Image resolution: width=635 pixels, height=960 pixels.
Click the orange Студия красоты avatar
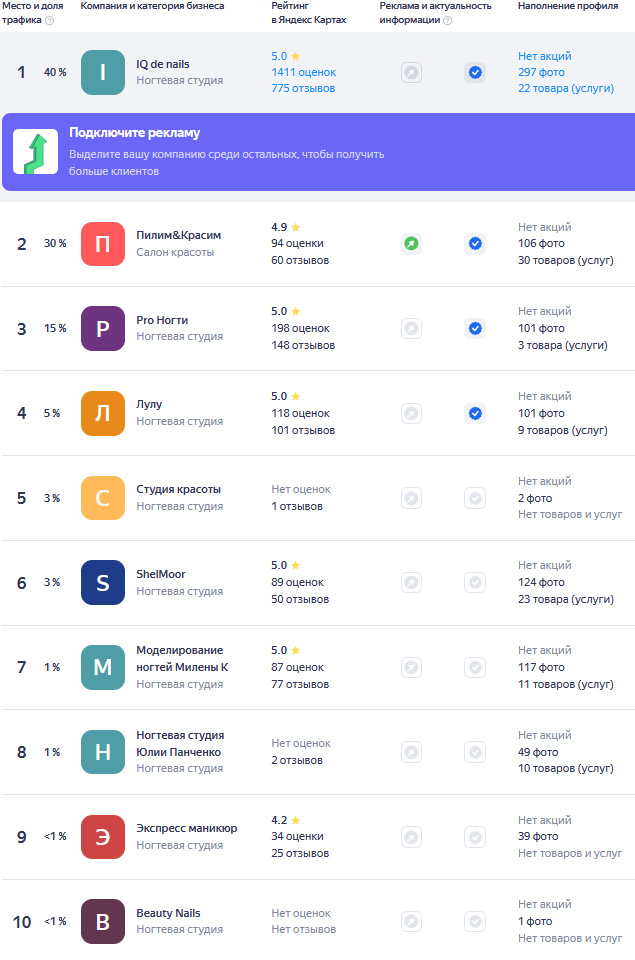tap(102, 498)
